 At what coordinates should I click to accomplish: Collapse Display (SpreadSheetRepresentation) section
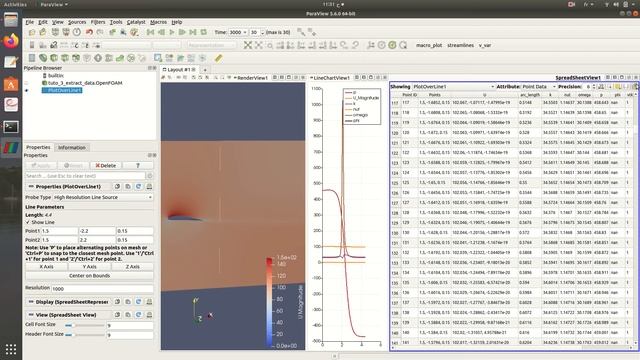[31, 302]
